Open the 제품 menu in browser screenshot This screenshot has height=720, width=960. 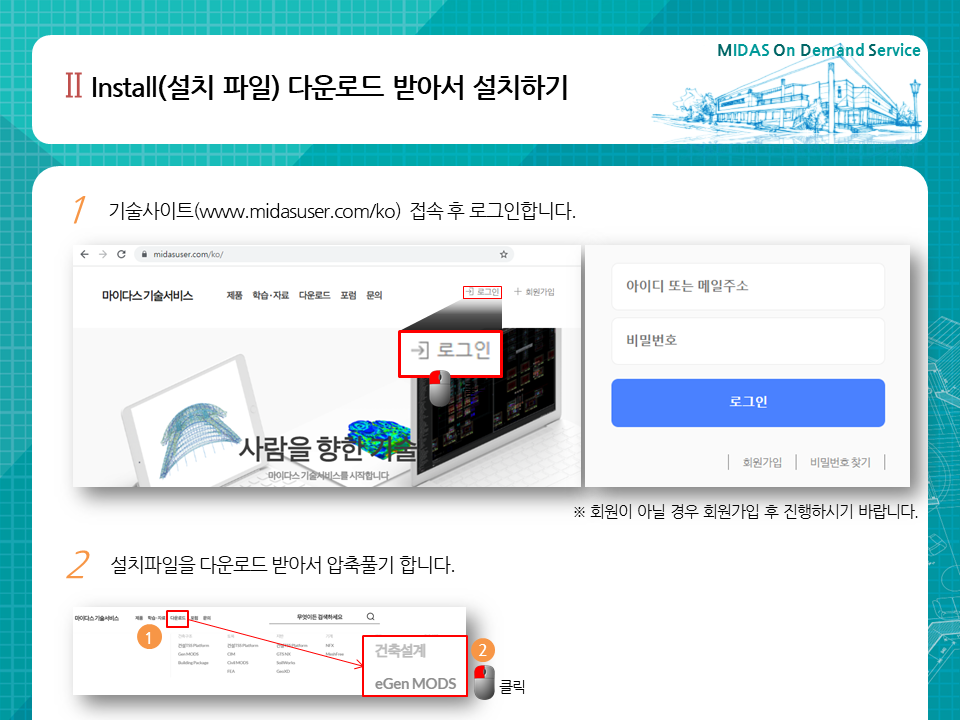(234, 295)
